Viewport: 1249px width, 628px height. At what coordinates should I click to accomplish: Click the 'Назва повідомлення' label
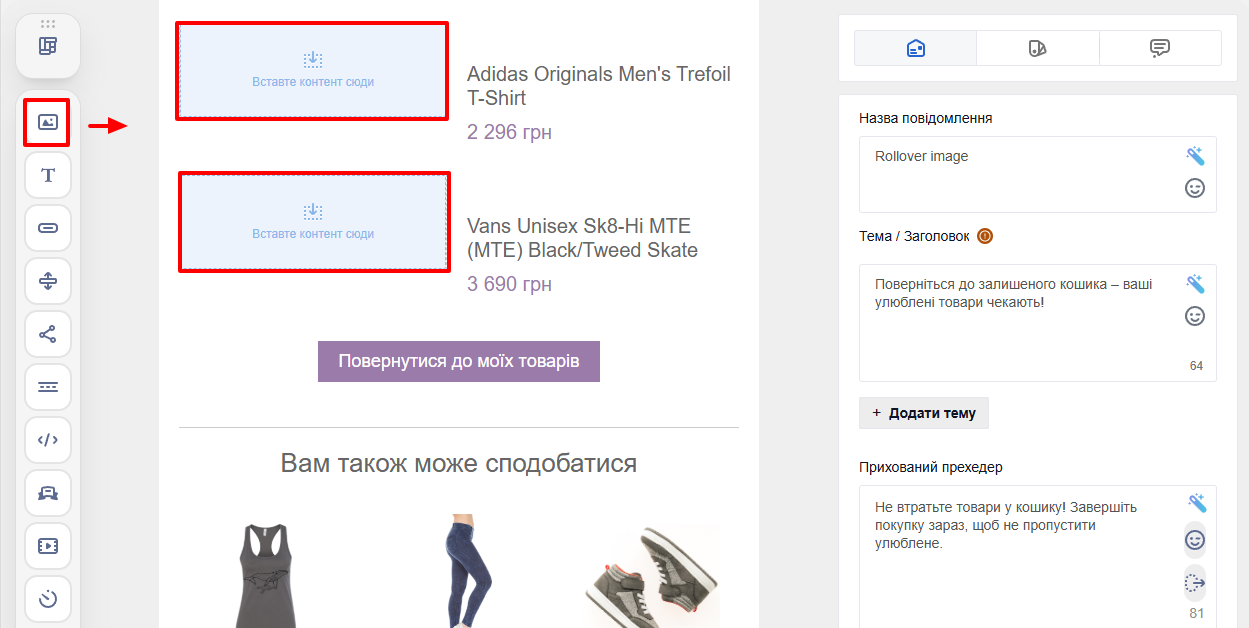pos(925,118)
